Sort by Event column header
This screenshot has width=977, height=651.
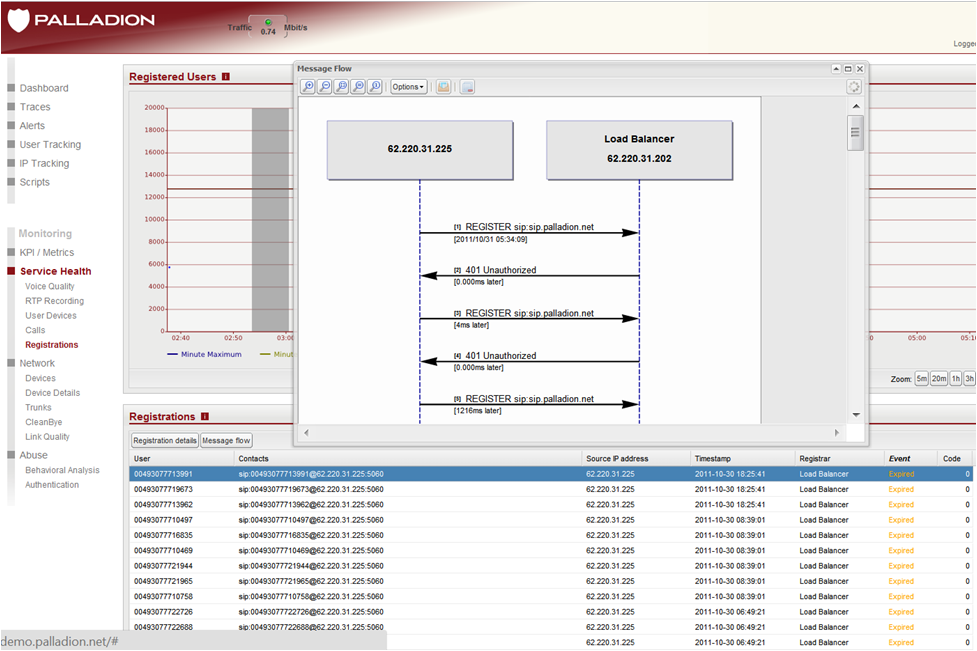(911, 459)
